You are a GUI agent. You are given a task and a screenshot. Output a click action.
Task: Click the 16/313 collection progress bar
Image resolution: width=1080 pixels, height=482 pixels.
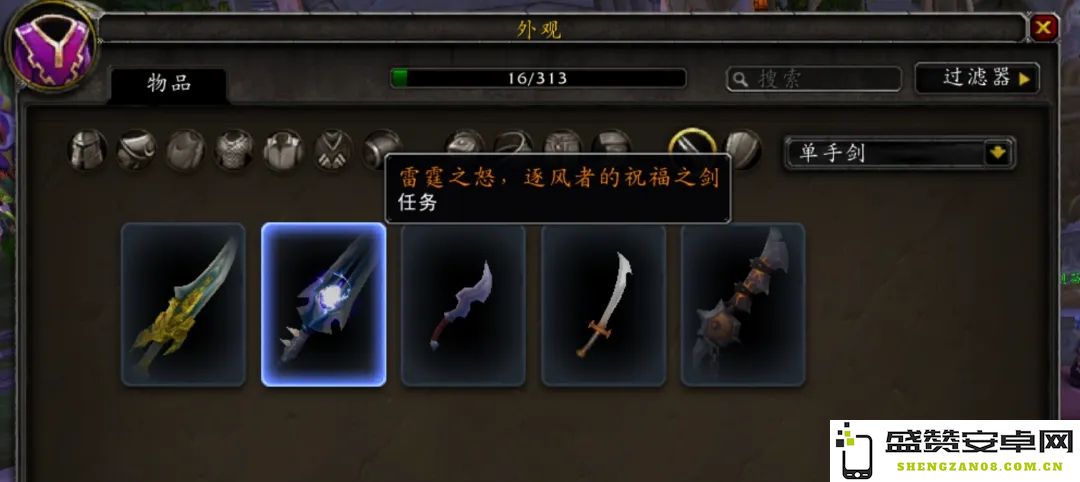[x=538, y=78]
